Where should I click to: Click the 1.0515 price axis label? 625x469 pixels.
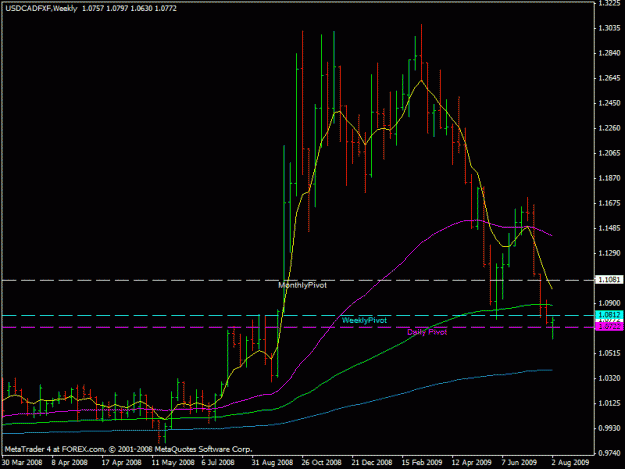pyautogui.click(x=609, y=353)
